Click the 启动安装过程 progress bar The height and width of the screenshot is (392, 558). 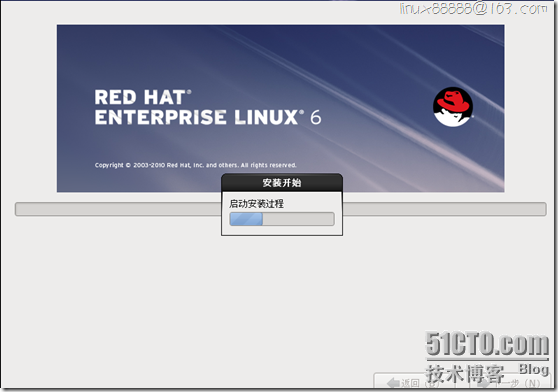coord(282,219)
